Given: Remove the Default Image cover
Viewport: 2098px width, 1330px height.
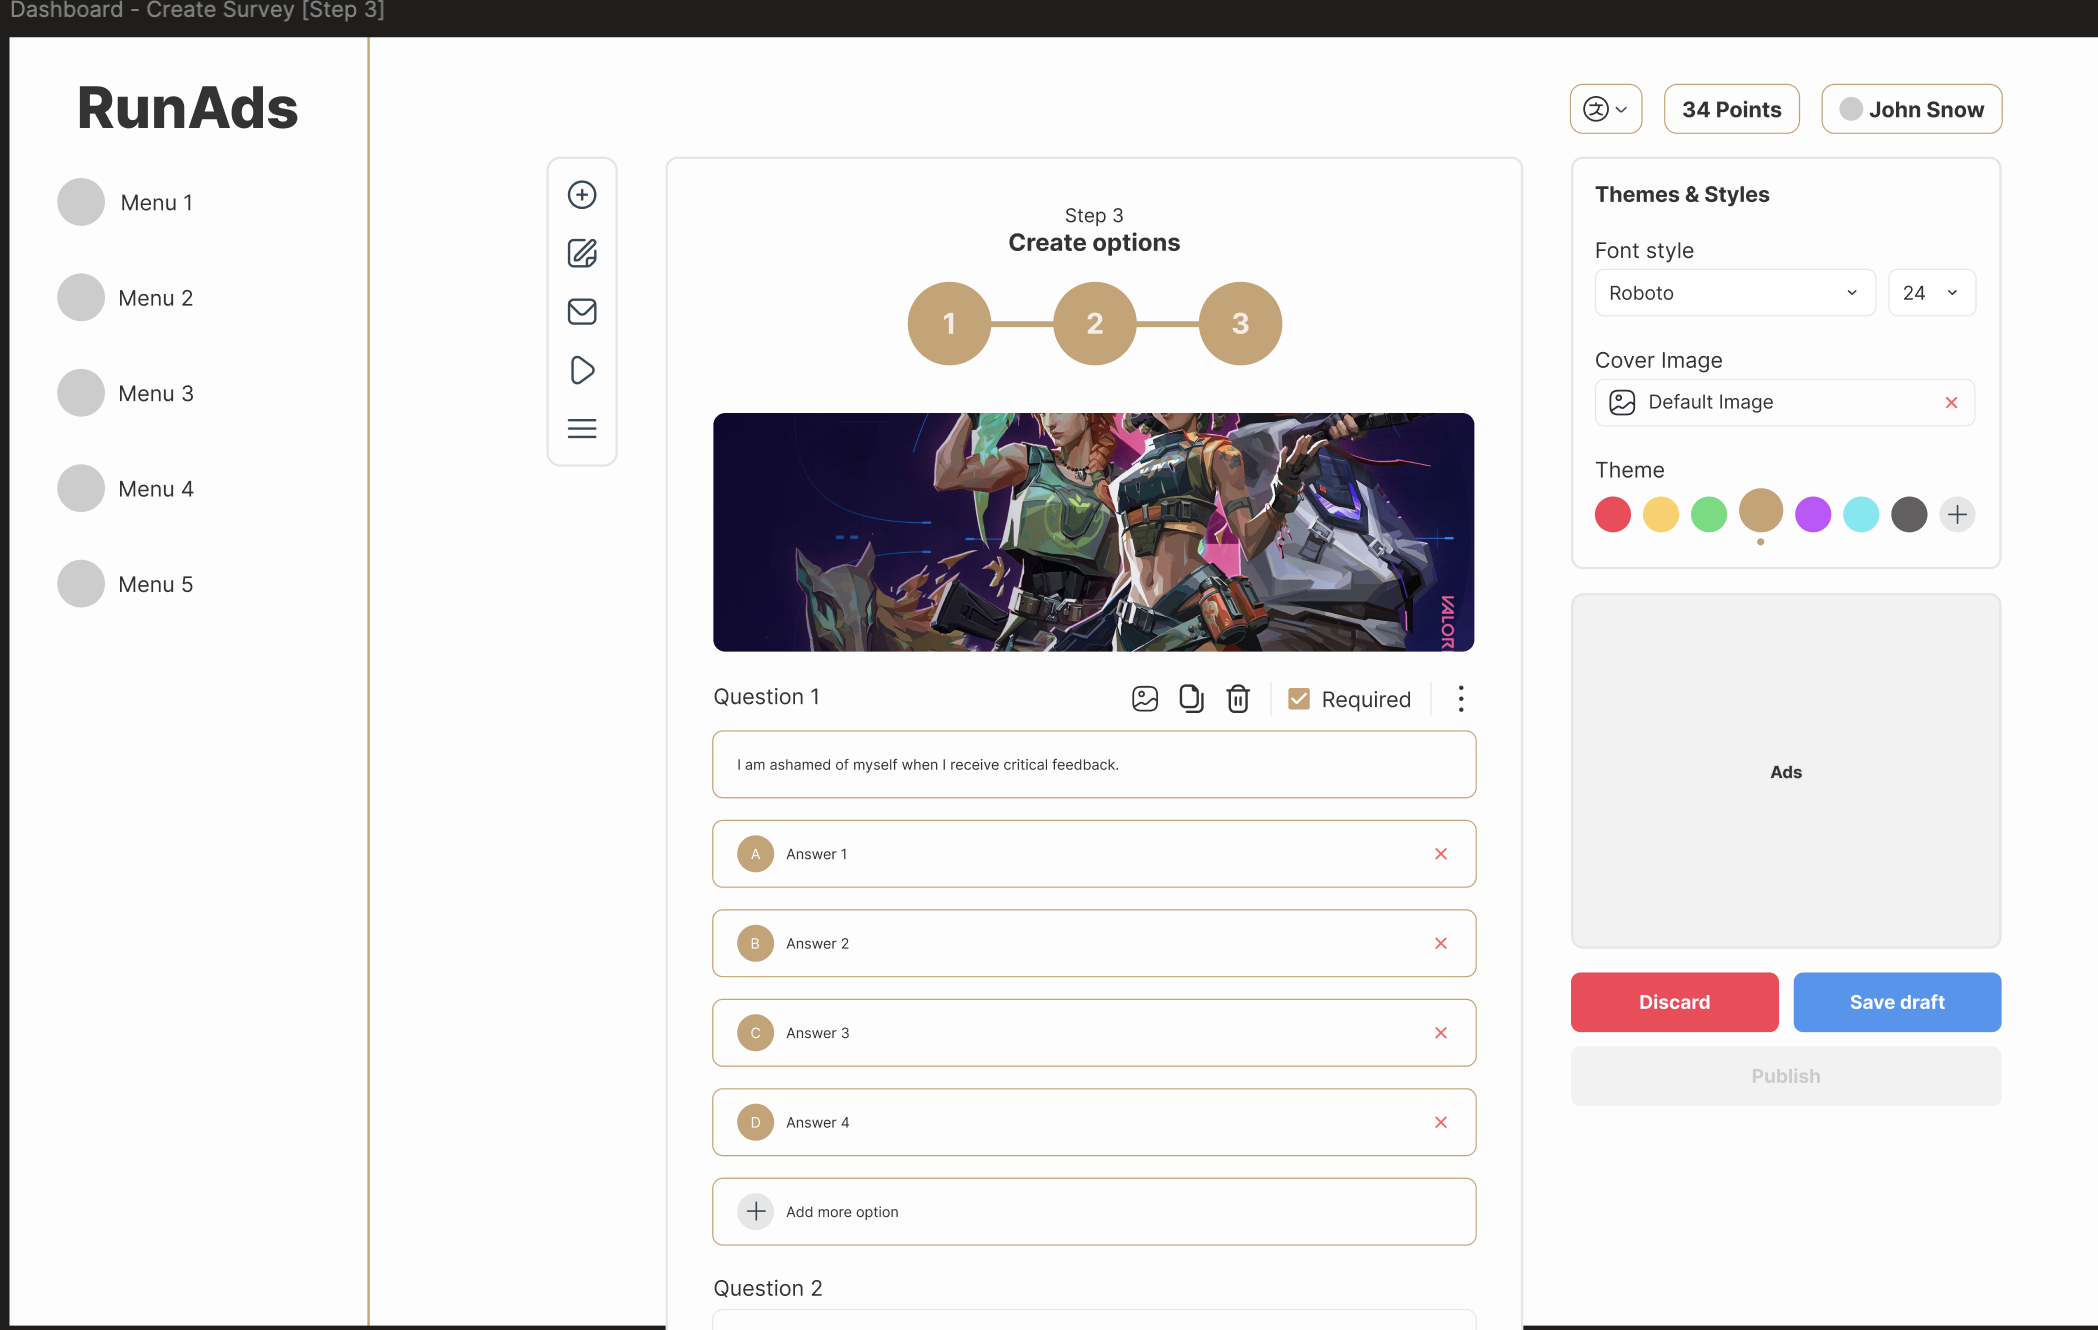Looking at the screenshot, I should coord(1951,402).
